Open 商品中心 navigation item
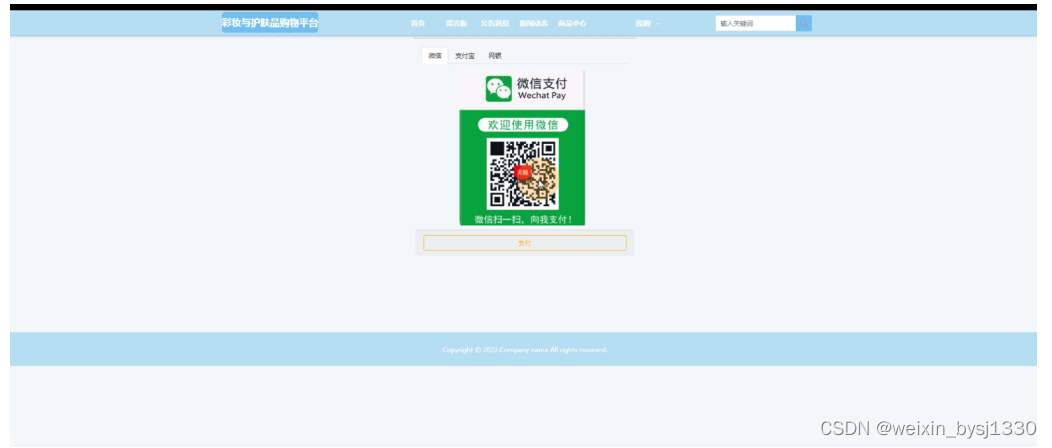This screenshot has width=1052, height=448. click(x=572, y=23)
